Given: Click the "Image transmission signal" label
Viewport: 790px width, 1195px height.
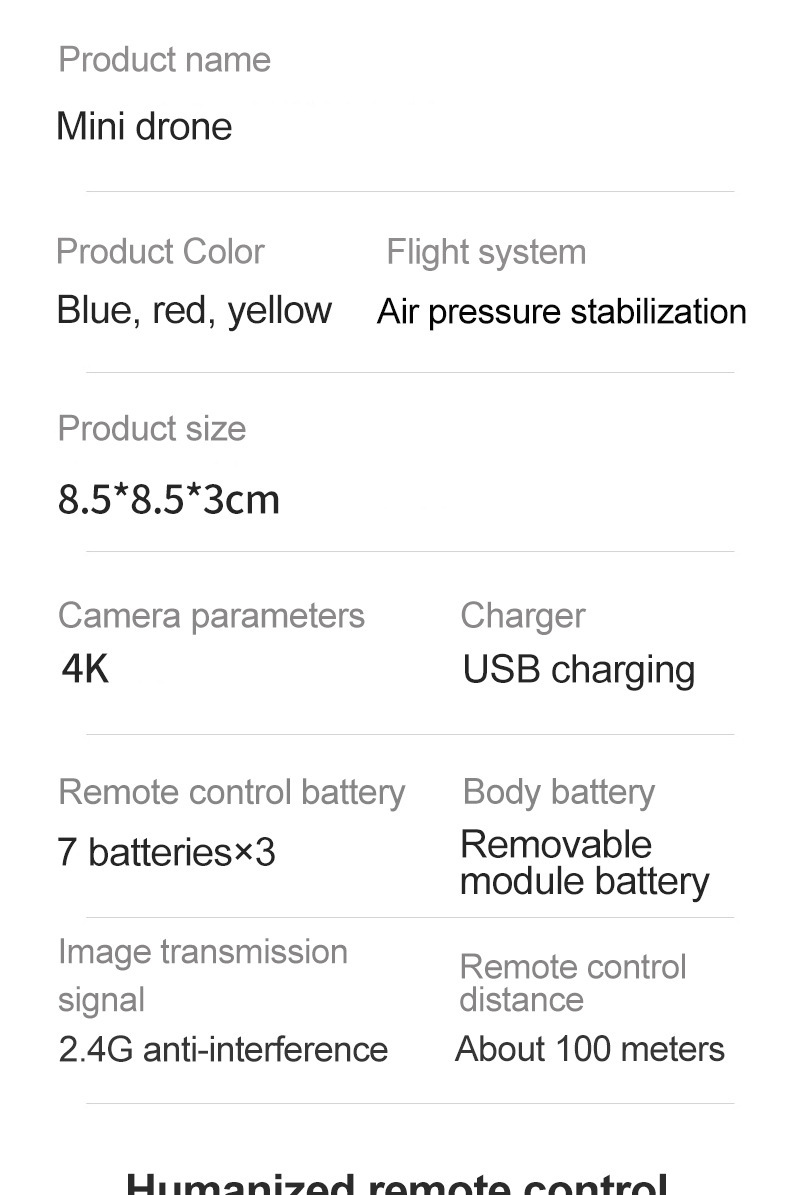Looking at the screenshot, I should pyautogui.click(x=202, y=975).
